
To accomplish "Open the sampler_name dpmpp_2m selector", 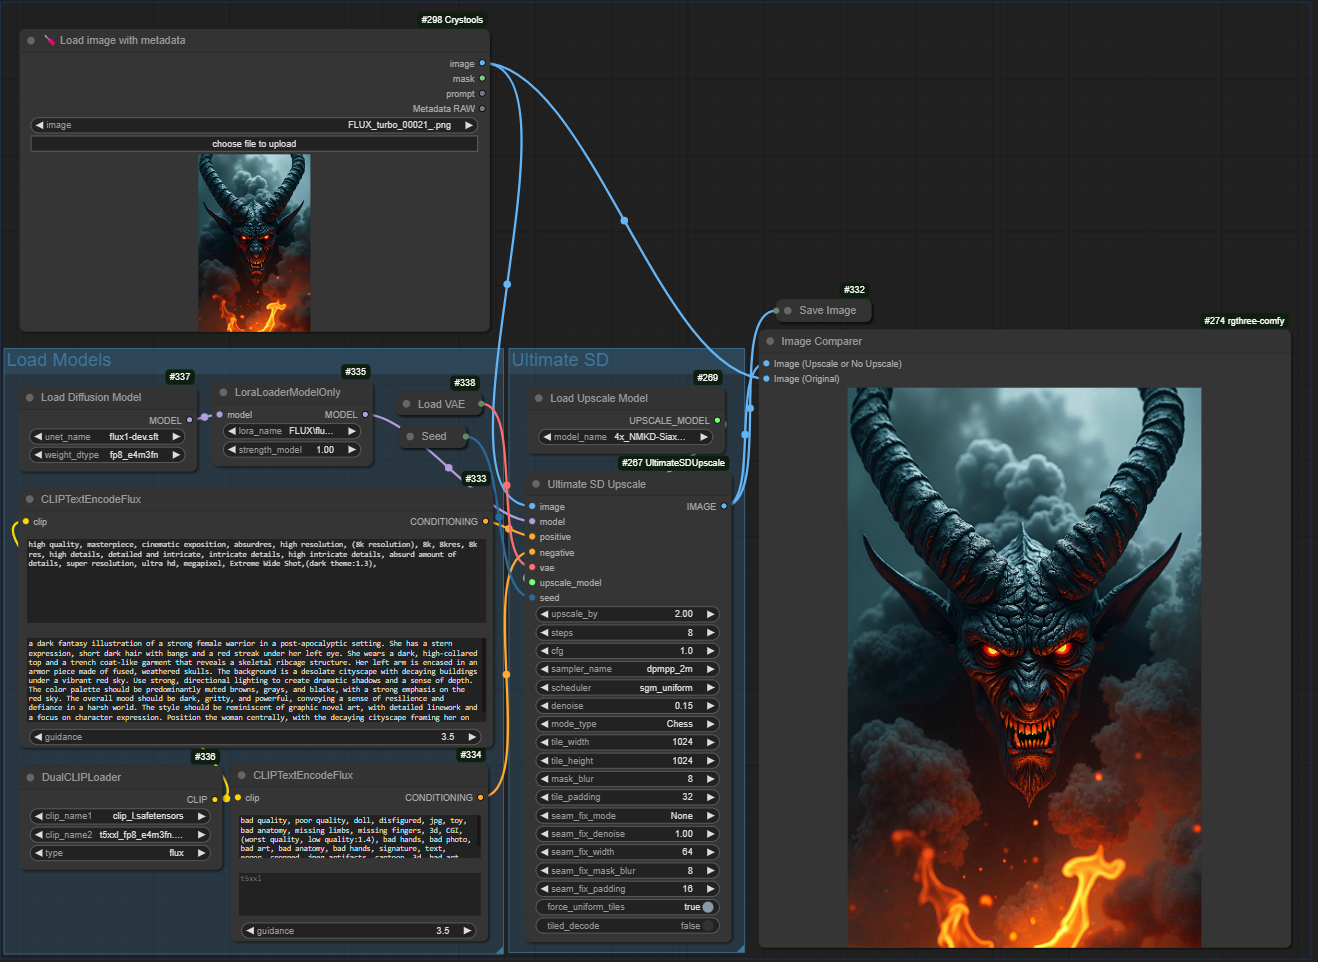I will point(627,669).
